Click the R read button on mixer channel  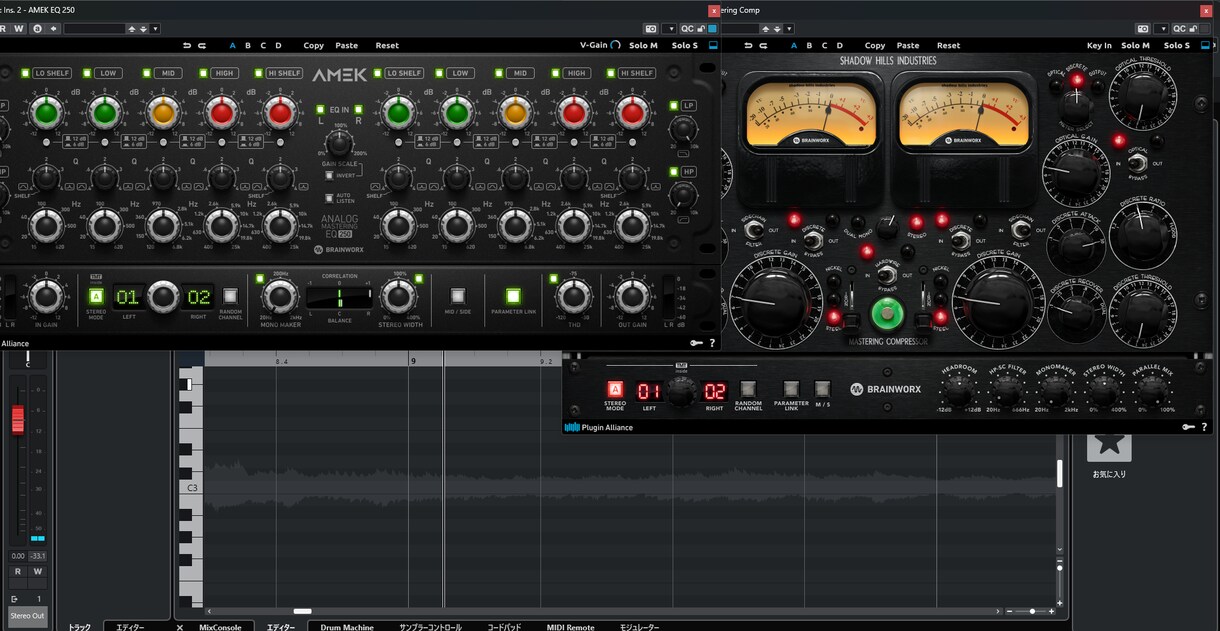point(17,572)
